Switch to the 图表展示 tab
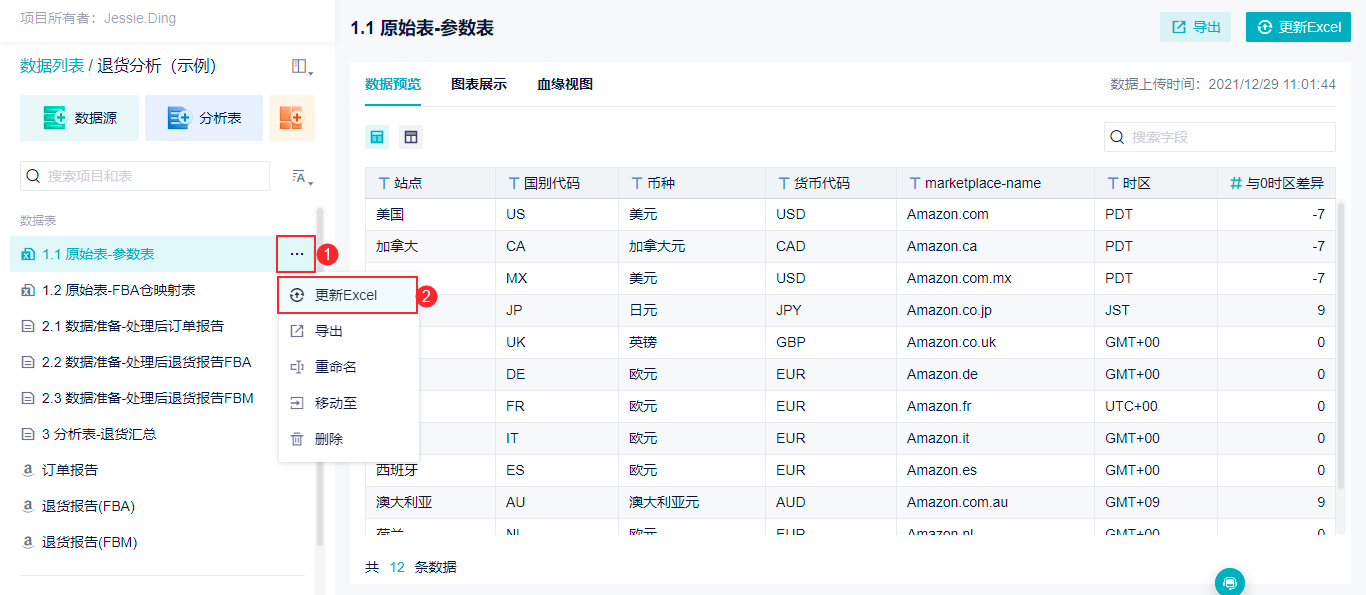This screenshot has height=595, width=1366. pyautogui.click(x=478, y=84)
